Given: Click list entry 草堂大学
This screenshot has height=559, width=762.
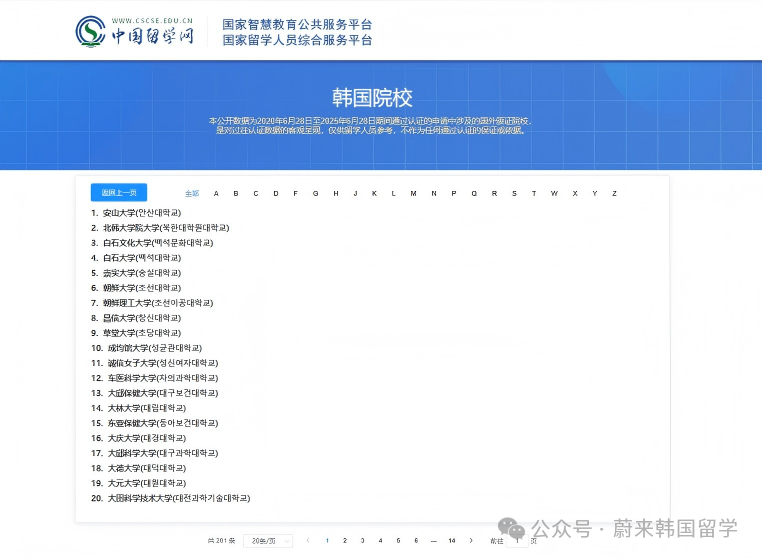Looking at the screenshot, I should (136, 333).
